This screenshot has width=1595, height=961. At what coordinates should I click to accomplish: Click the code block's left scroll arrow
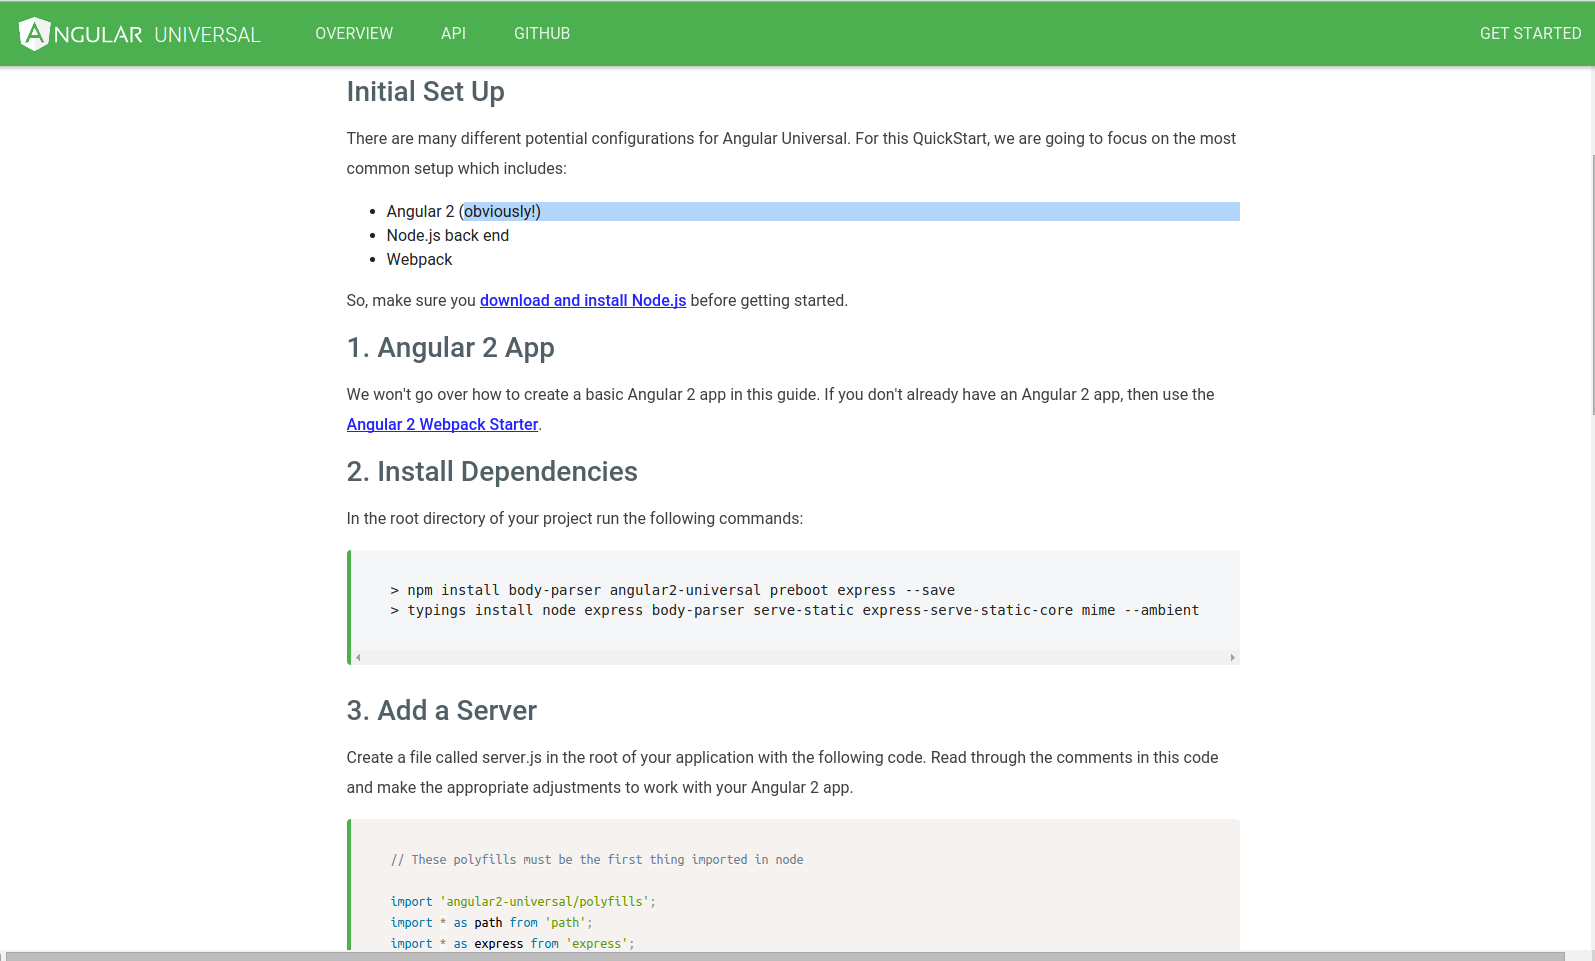[x=358, y=658]
